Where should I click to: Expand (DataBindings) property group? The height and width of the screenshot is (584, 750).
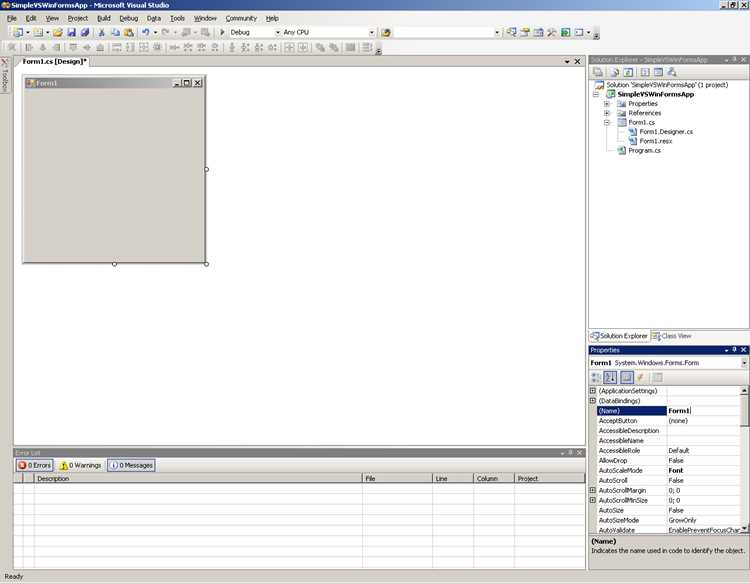[593, 401]
